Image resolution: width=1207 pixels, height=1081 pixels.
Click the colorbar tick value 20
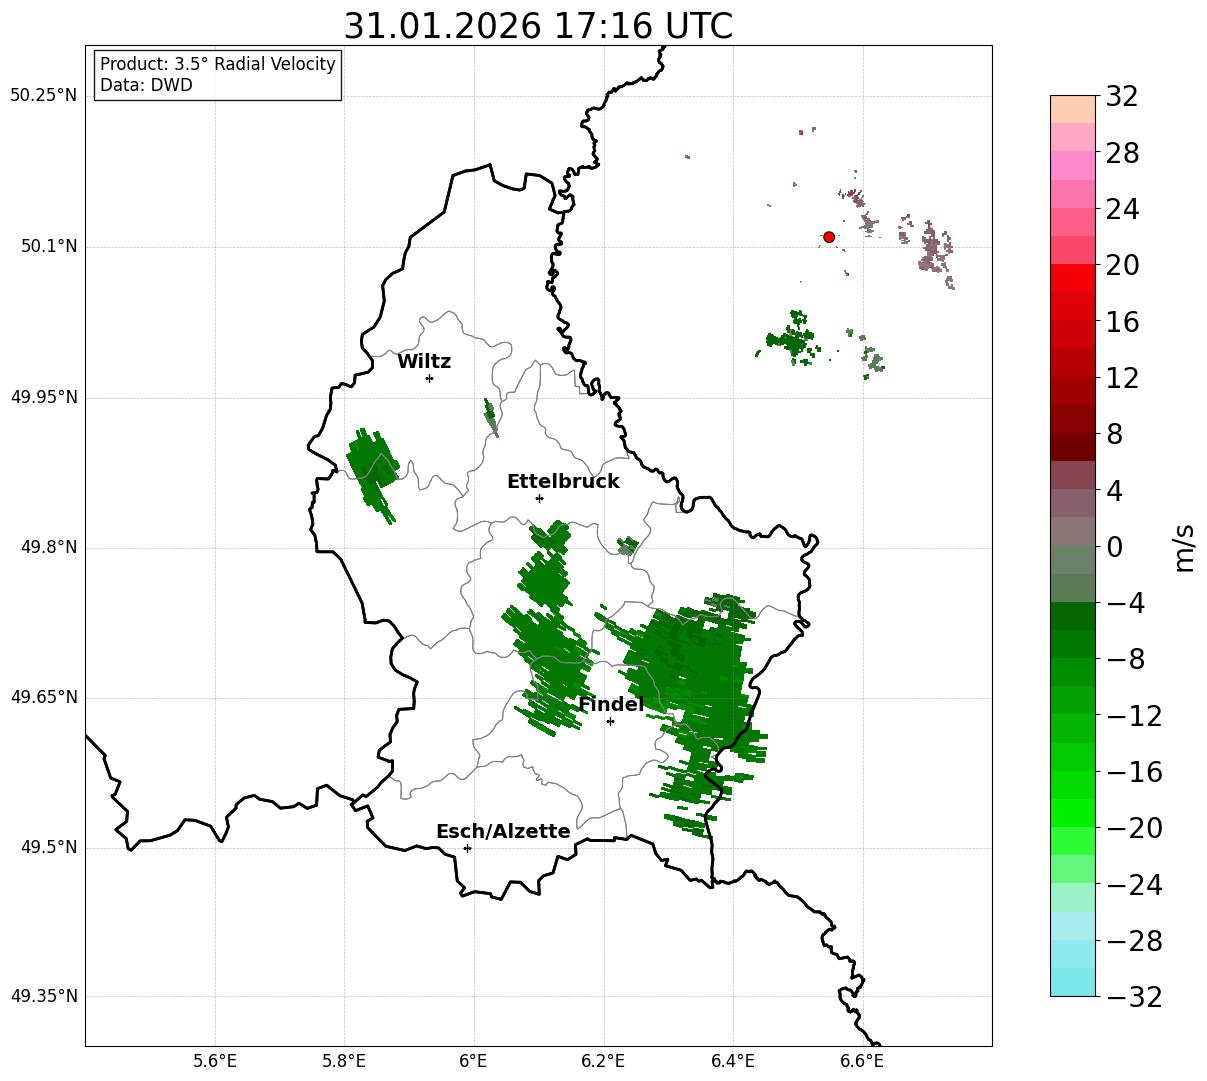(x=1122, y=266)
